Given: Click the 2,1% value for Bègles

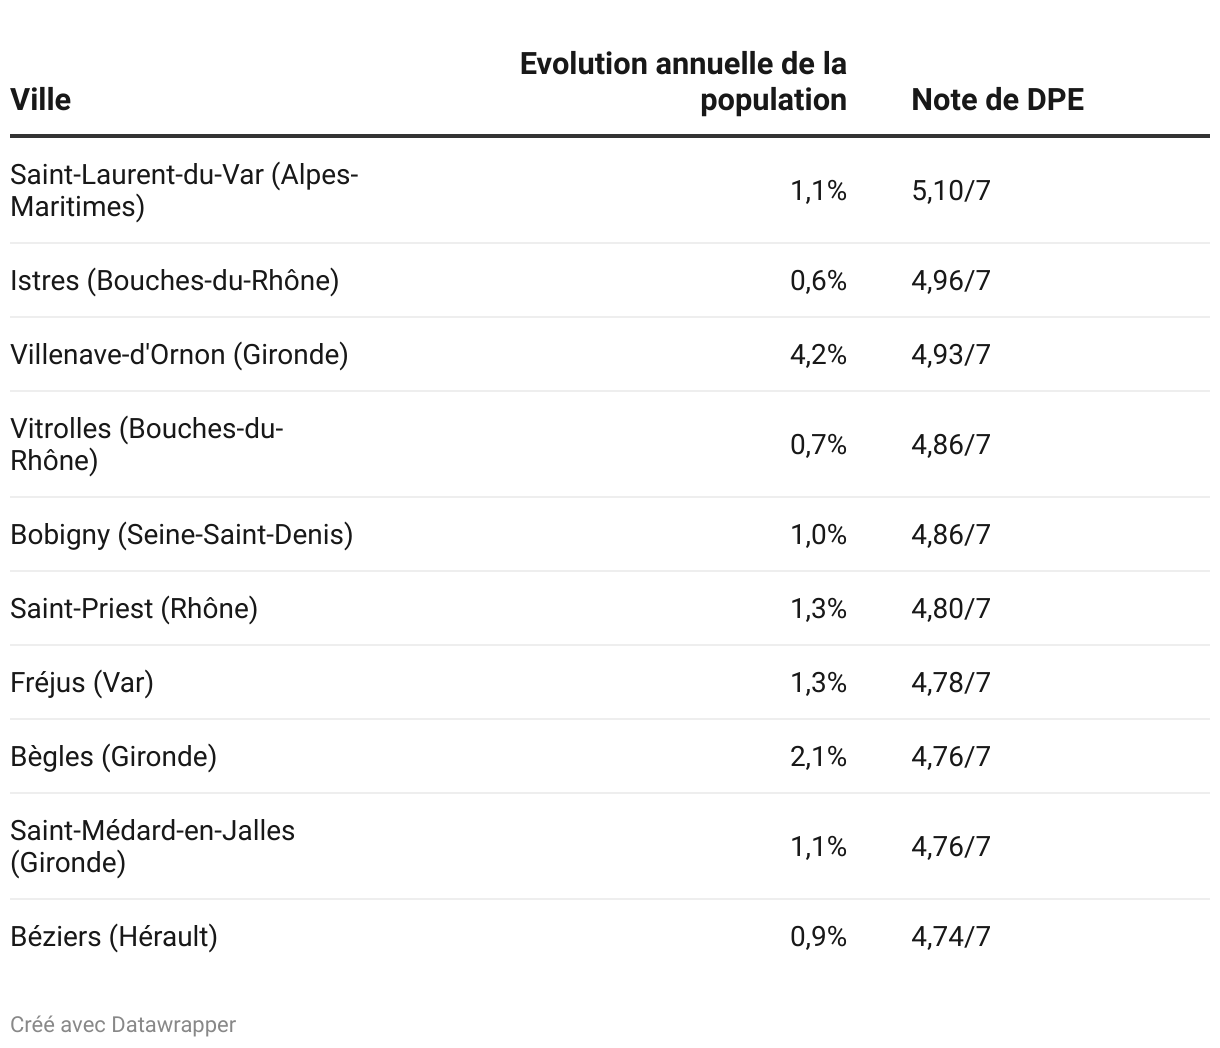Looking at the screenshot, I should pyautogui.click(x=818, y=756).
